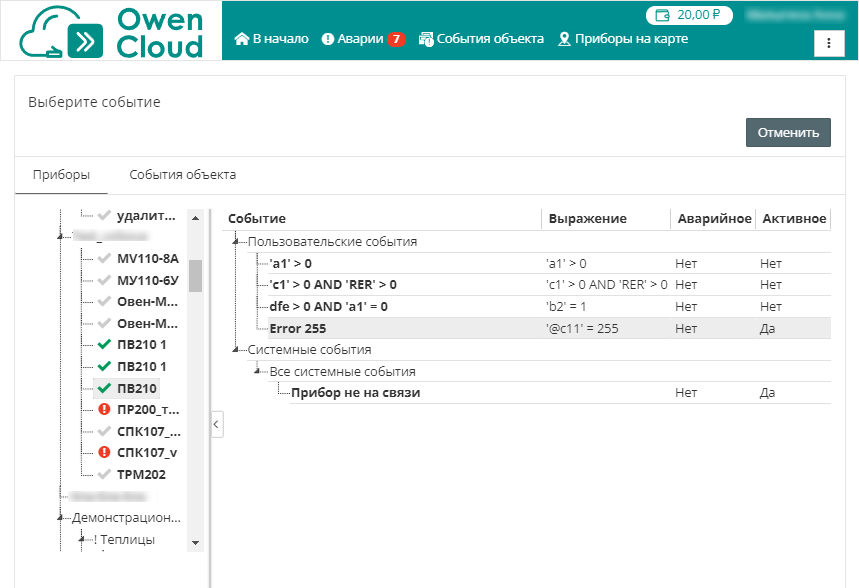
Task: Go to В начало home page
Action: 271,39
